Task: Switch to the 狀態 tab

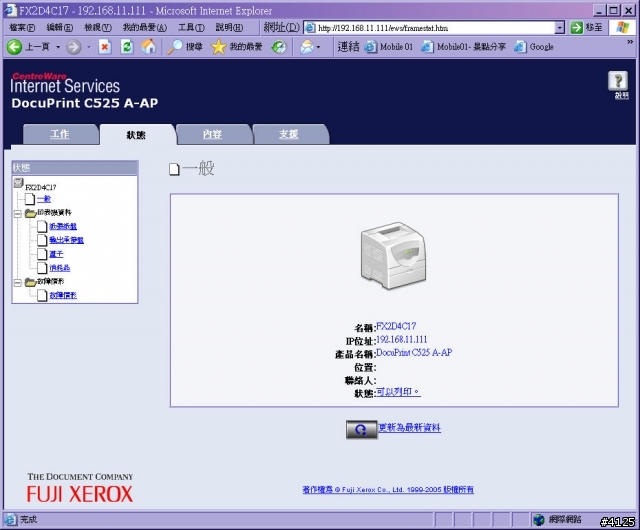Action: 136,135
